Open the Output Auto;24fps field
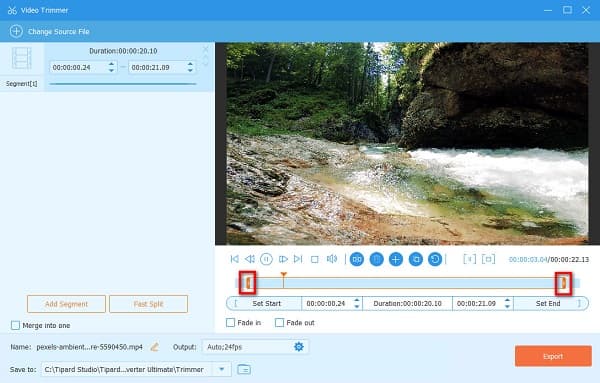600x383 pixels. pyautogui.click(x=255, y=347)
